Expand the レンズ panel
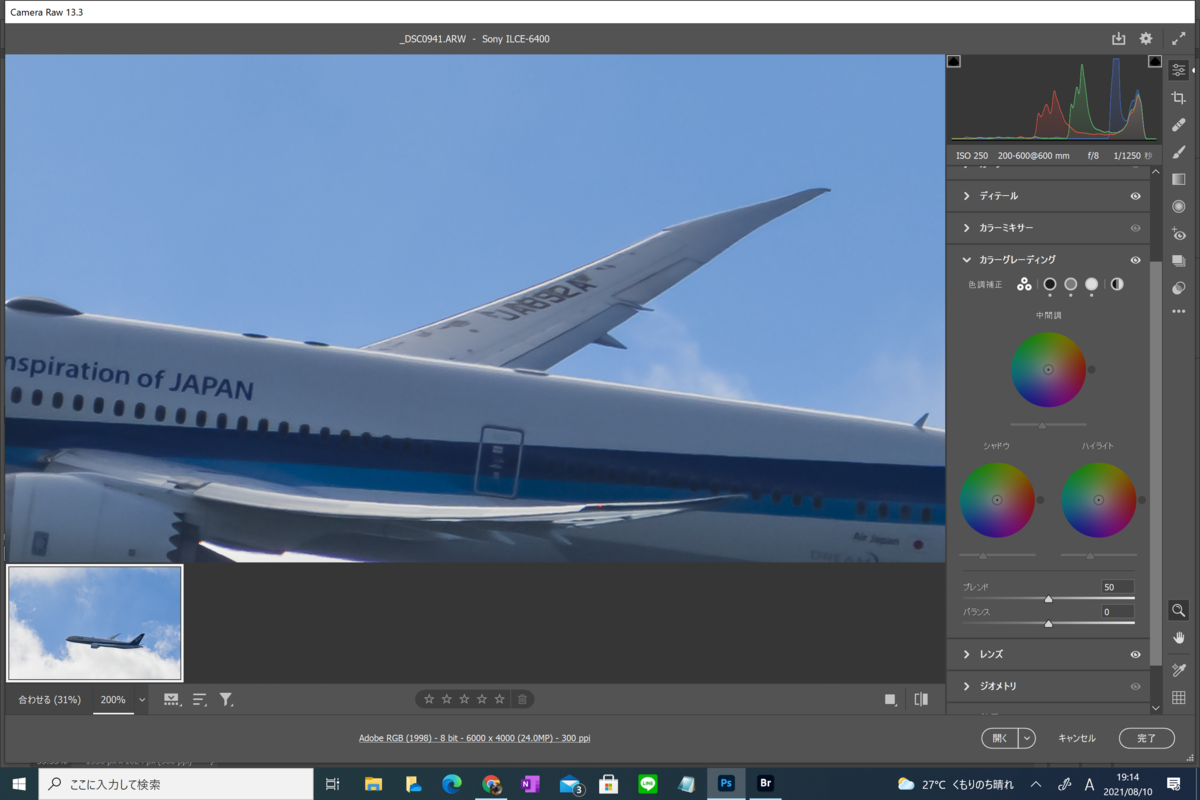 [x=966, y=654]
